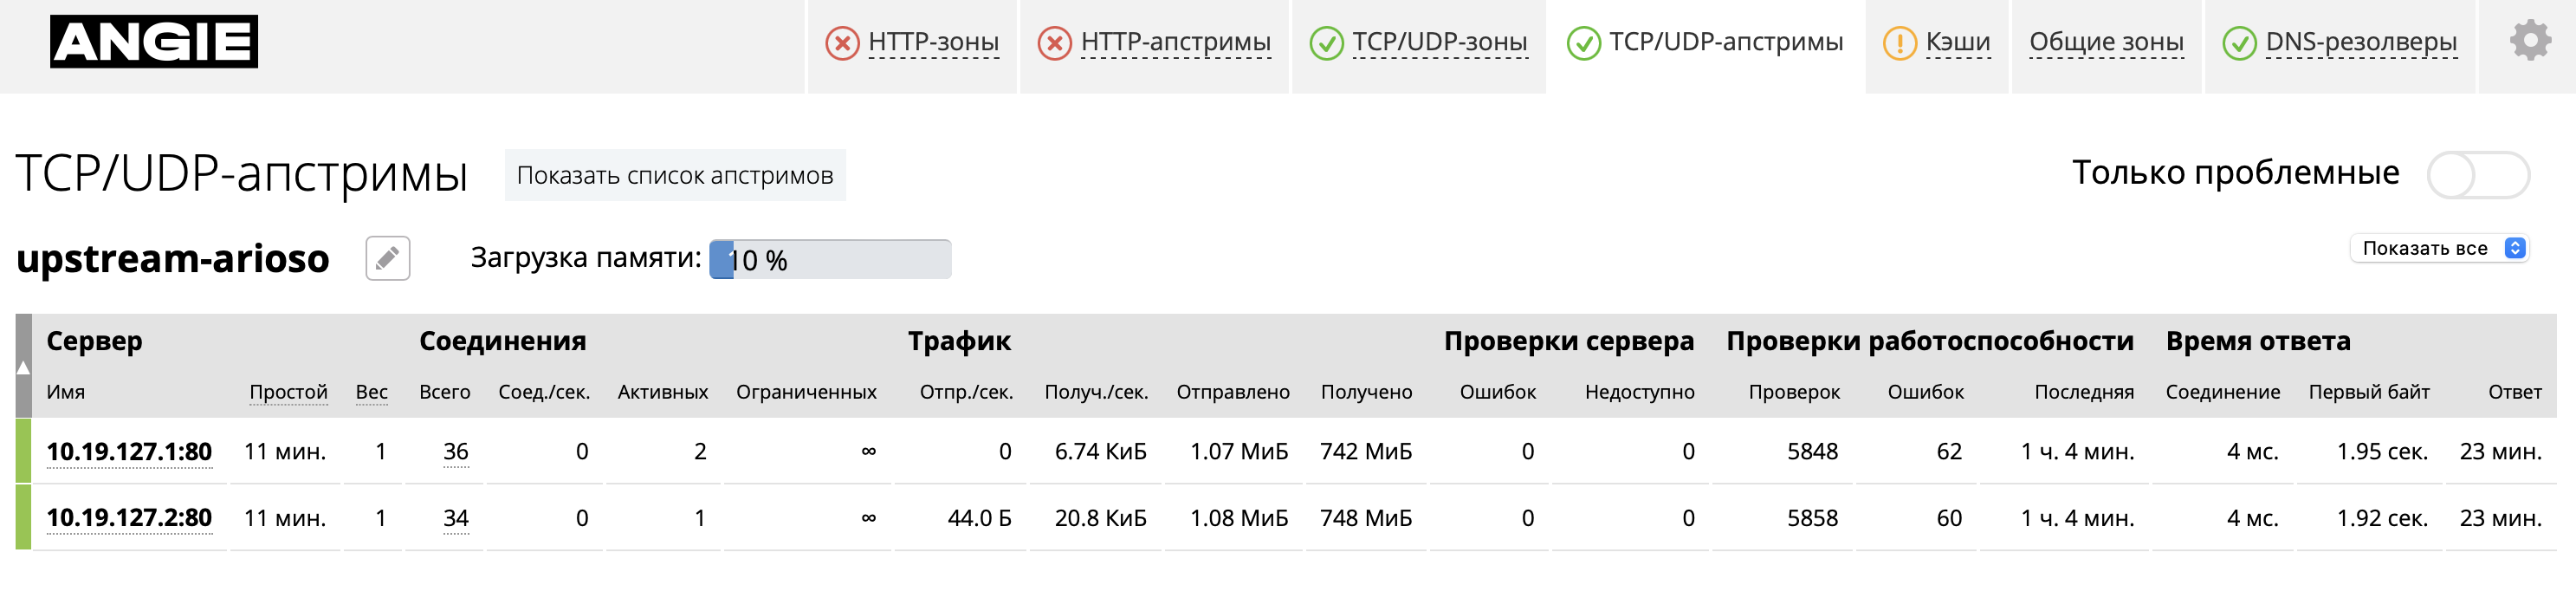Toggle the Только проблемные switch

click(x=2478, y=175)
